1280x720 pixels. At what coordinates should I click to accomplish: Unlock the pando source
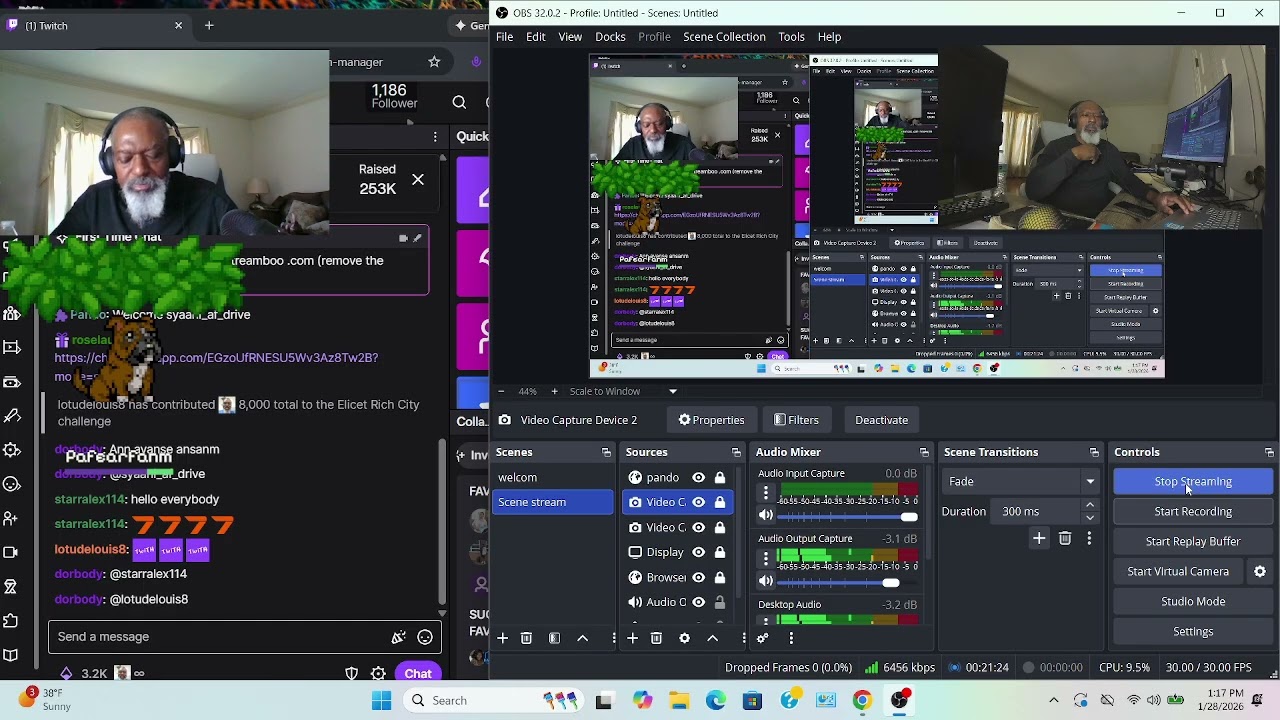(719, 478)
